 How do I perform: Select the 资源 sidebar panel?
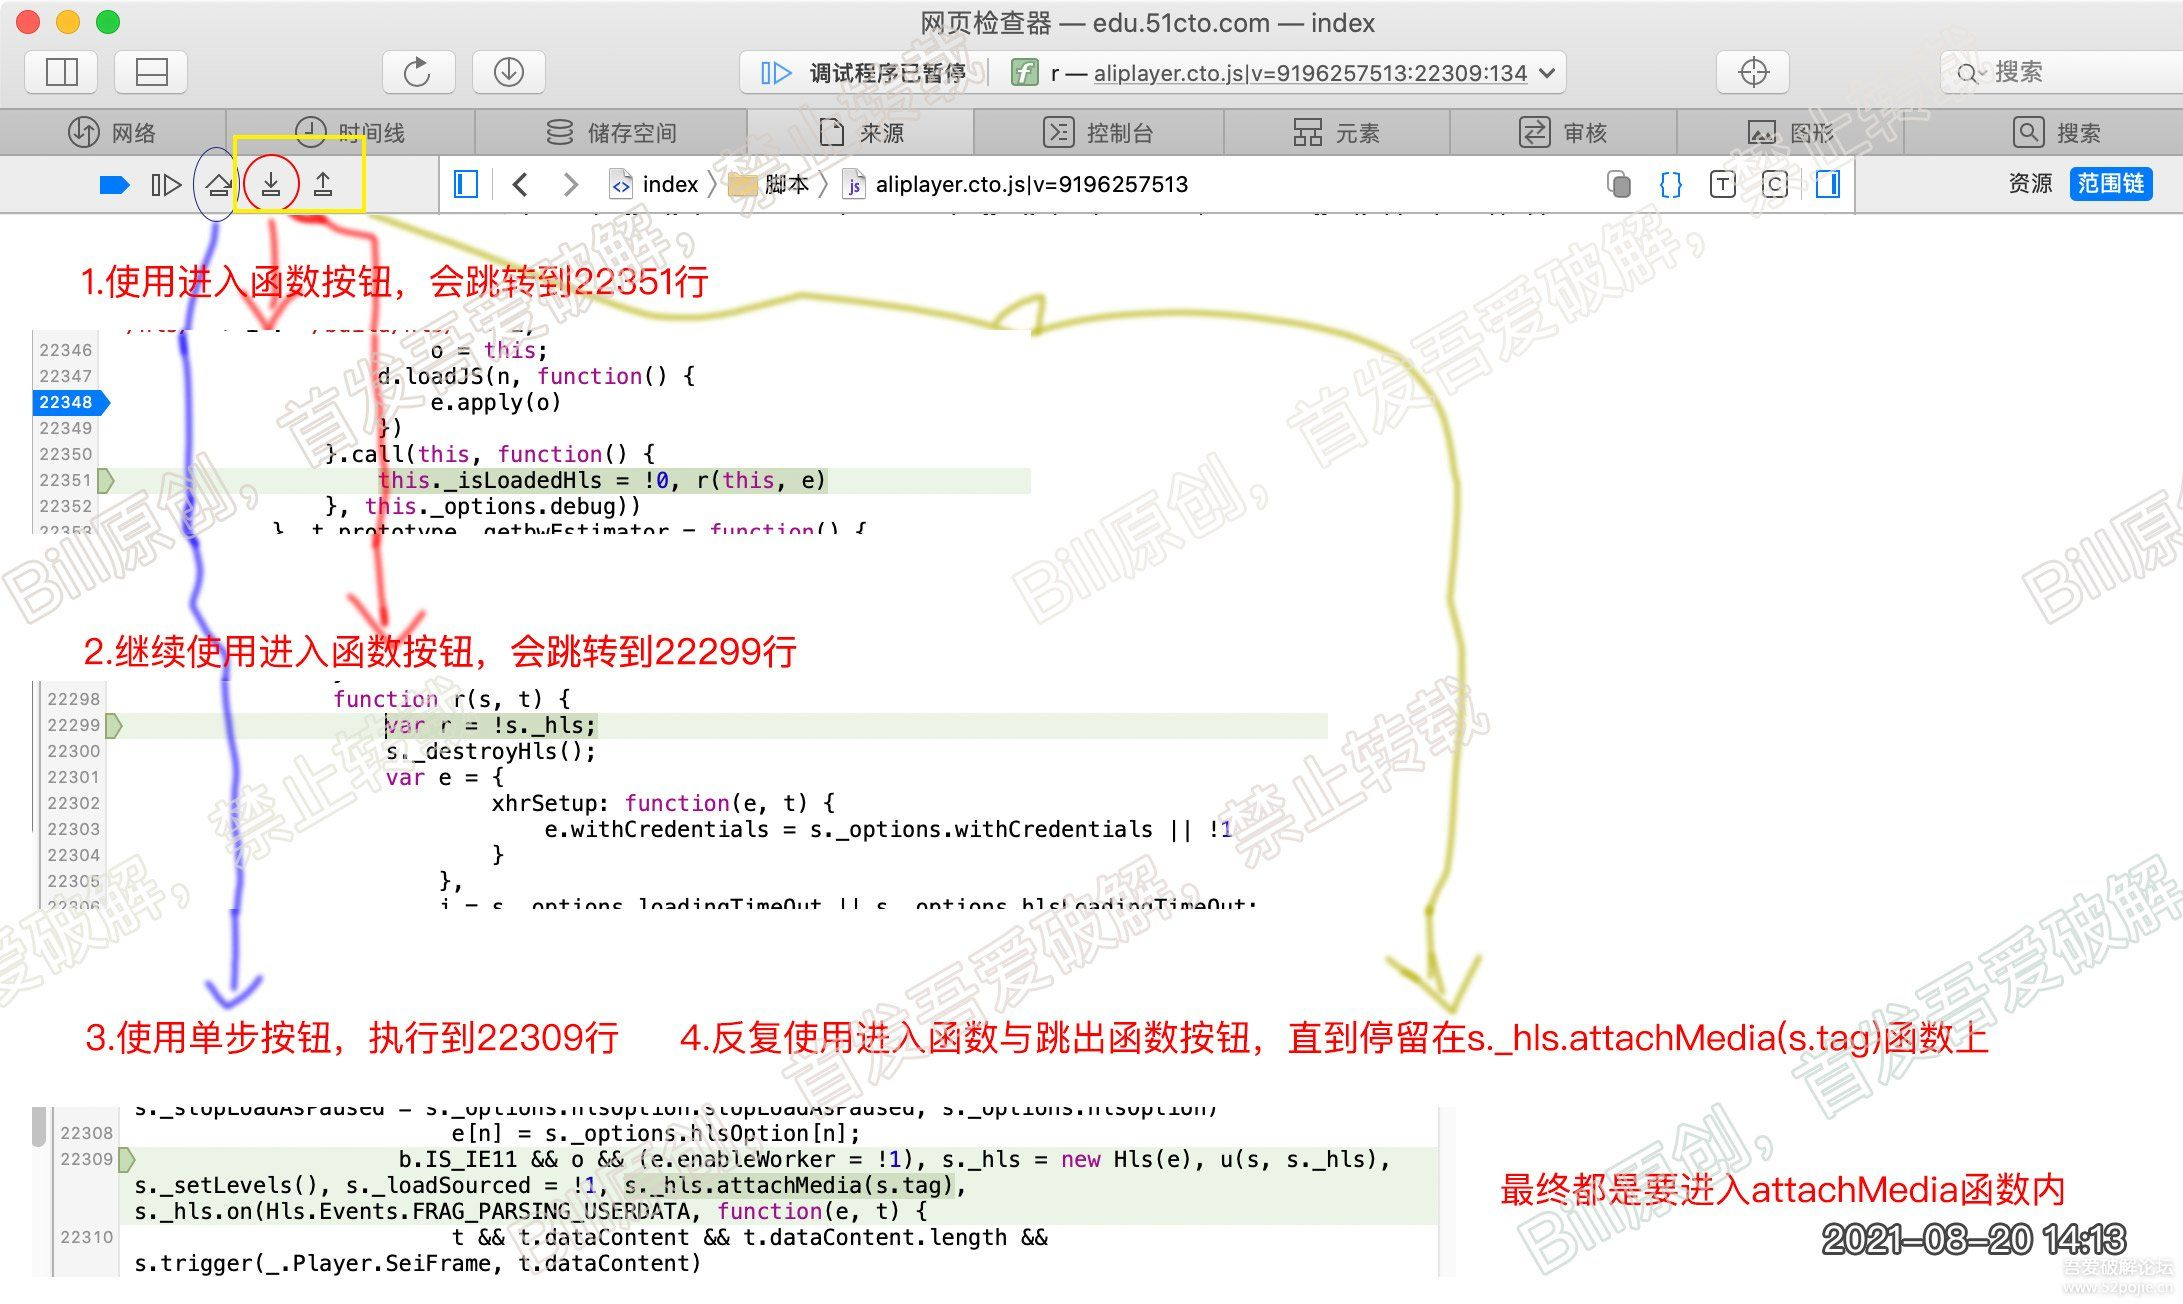click(2029, 184)
